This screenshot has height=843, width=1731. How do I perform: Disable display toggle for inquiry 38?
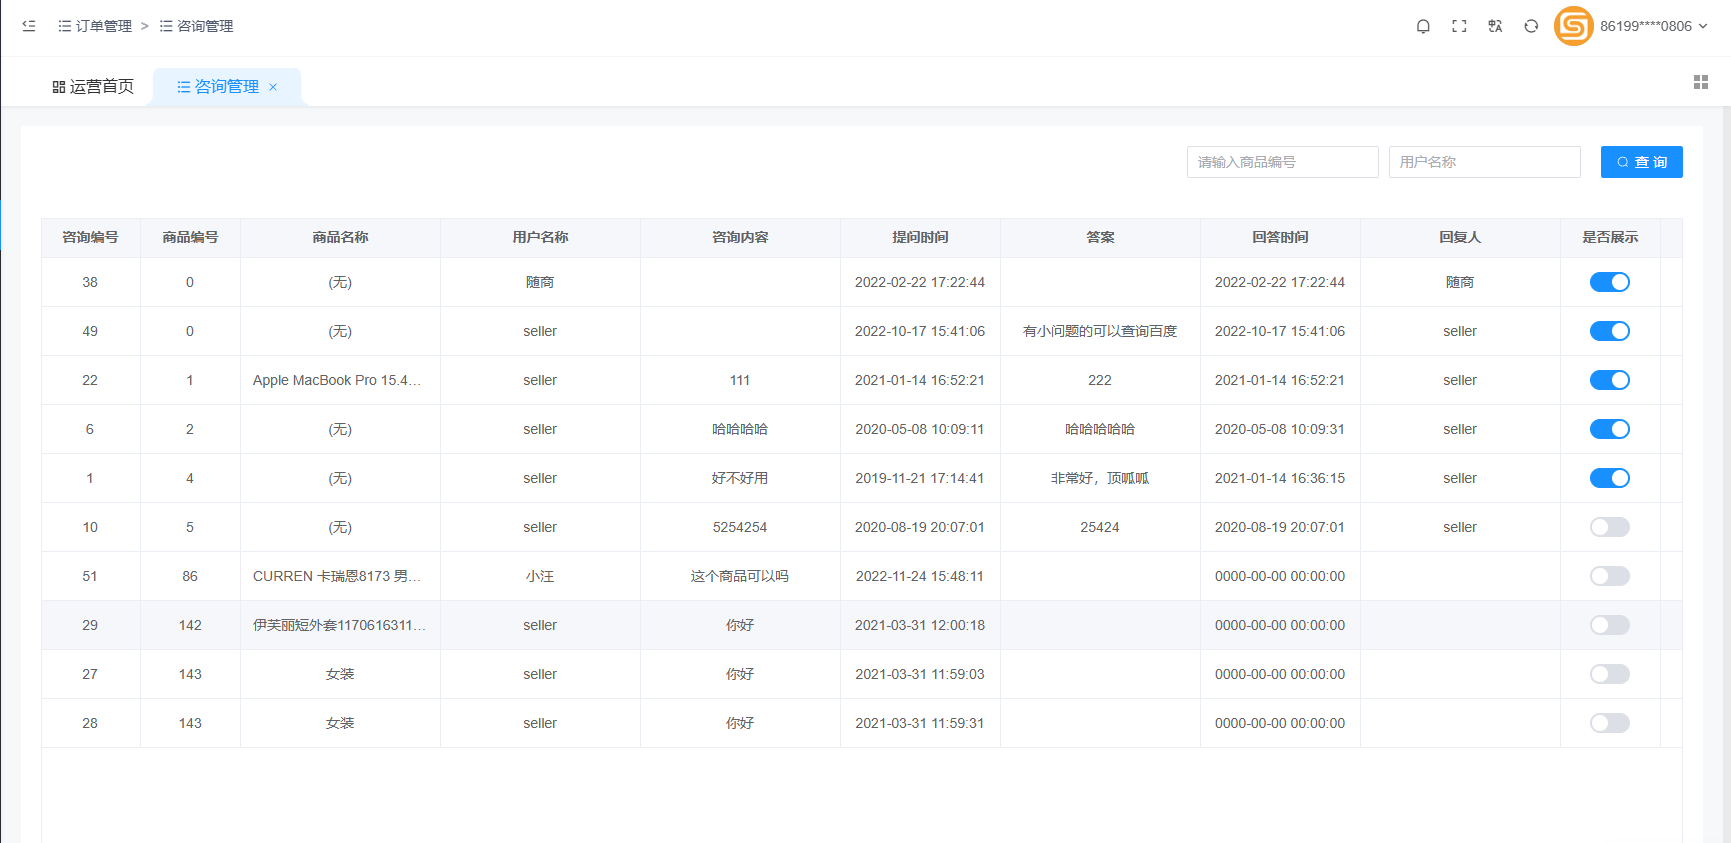[1609, 282]
